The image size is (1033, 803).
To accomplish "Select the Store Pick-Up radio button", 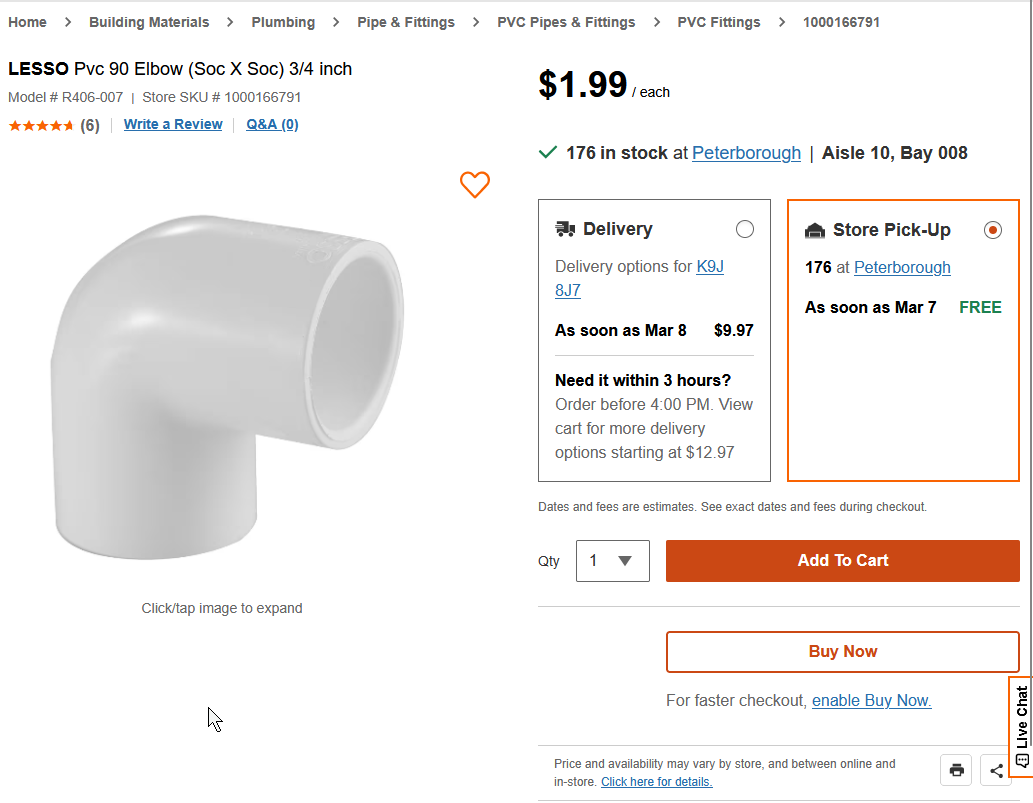I will click(992, 230).
